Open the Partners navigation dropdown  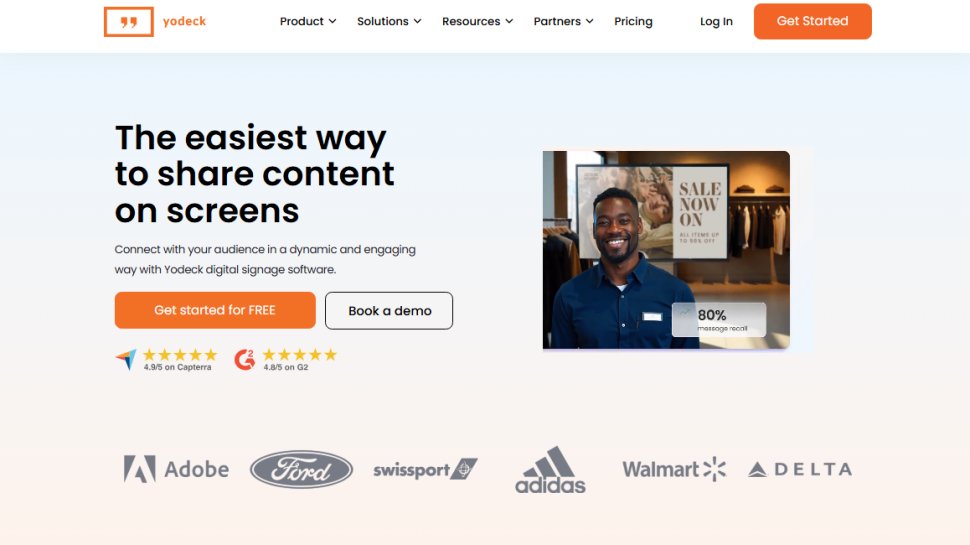click(x=564, y=21)
